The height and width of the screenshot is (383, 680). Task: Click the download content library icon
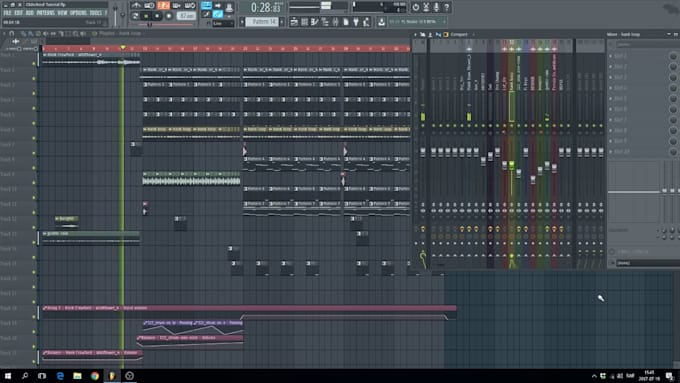click(x=382, y=22)
